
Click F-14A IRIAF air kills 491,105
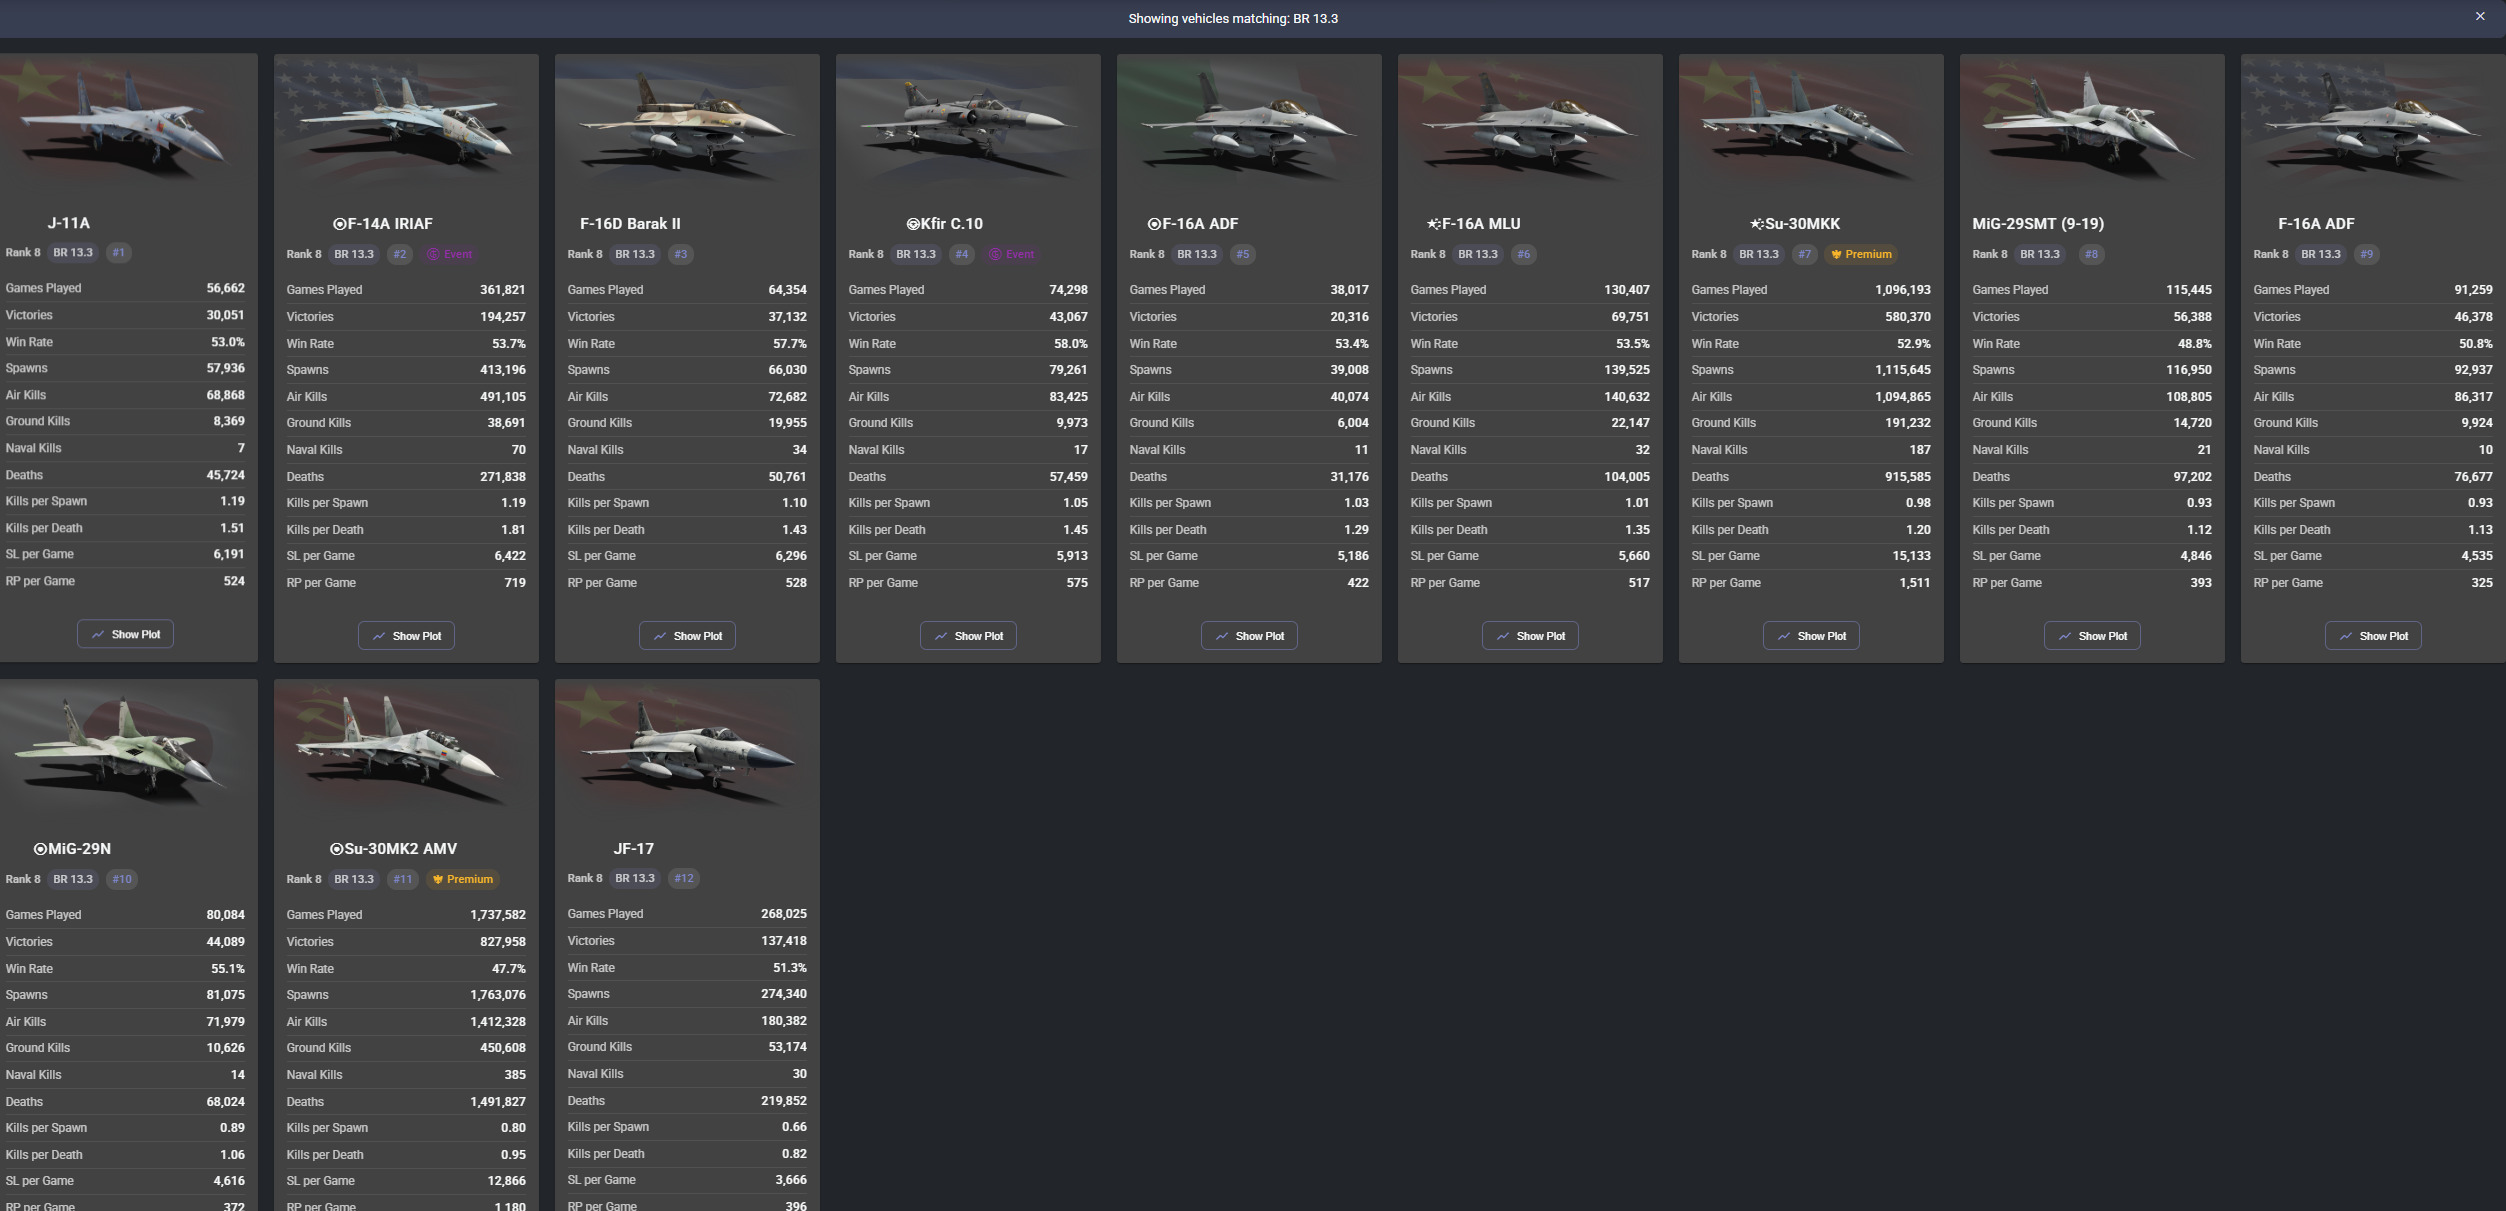pos(503,397)
